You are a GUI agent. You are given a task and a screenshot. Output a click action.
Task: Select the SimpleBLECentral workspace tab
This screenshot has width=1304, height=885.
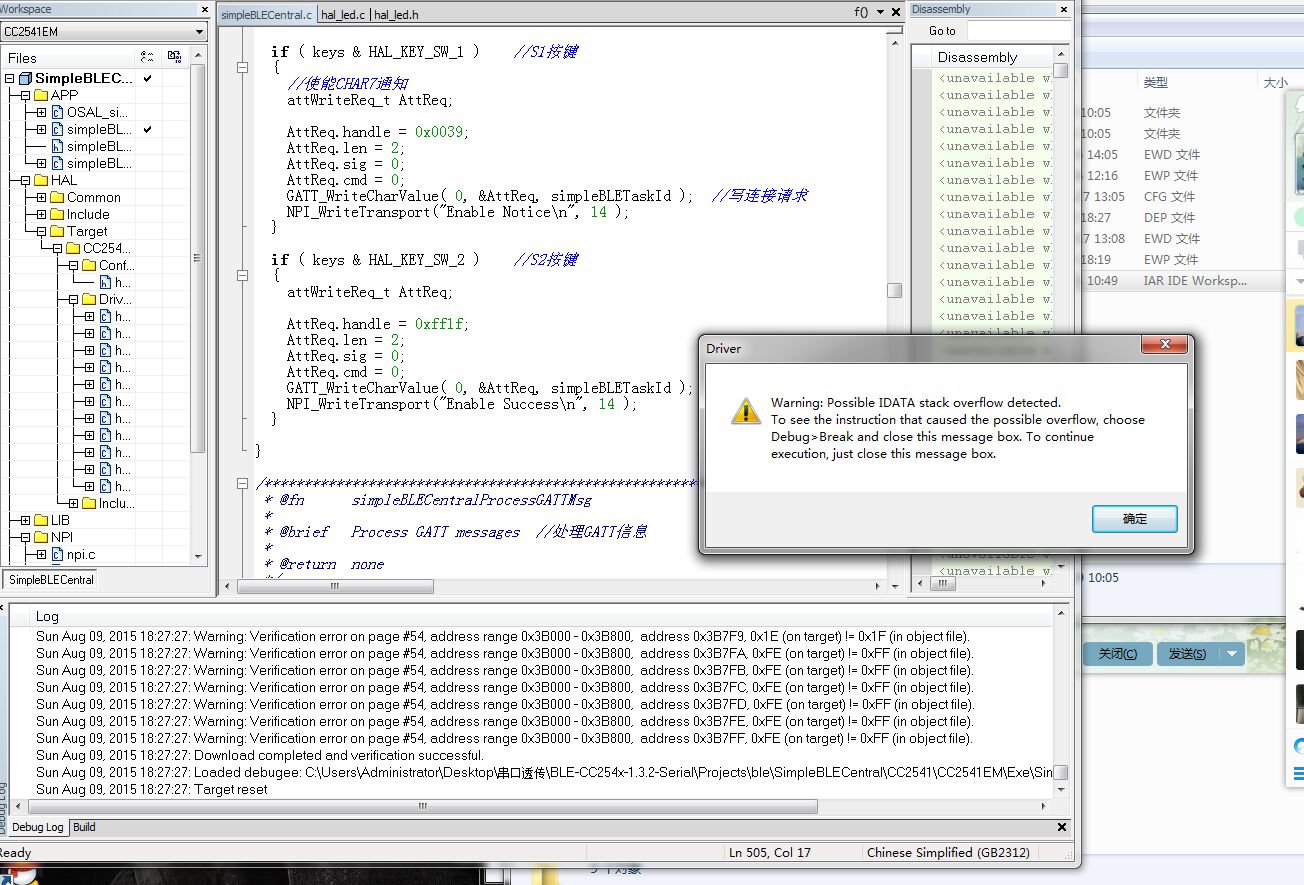51,579
